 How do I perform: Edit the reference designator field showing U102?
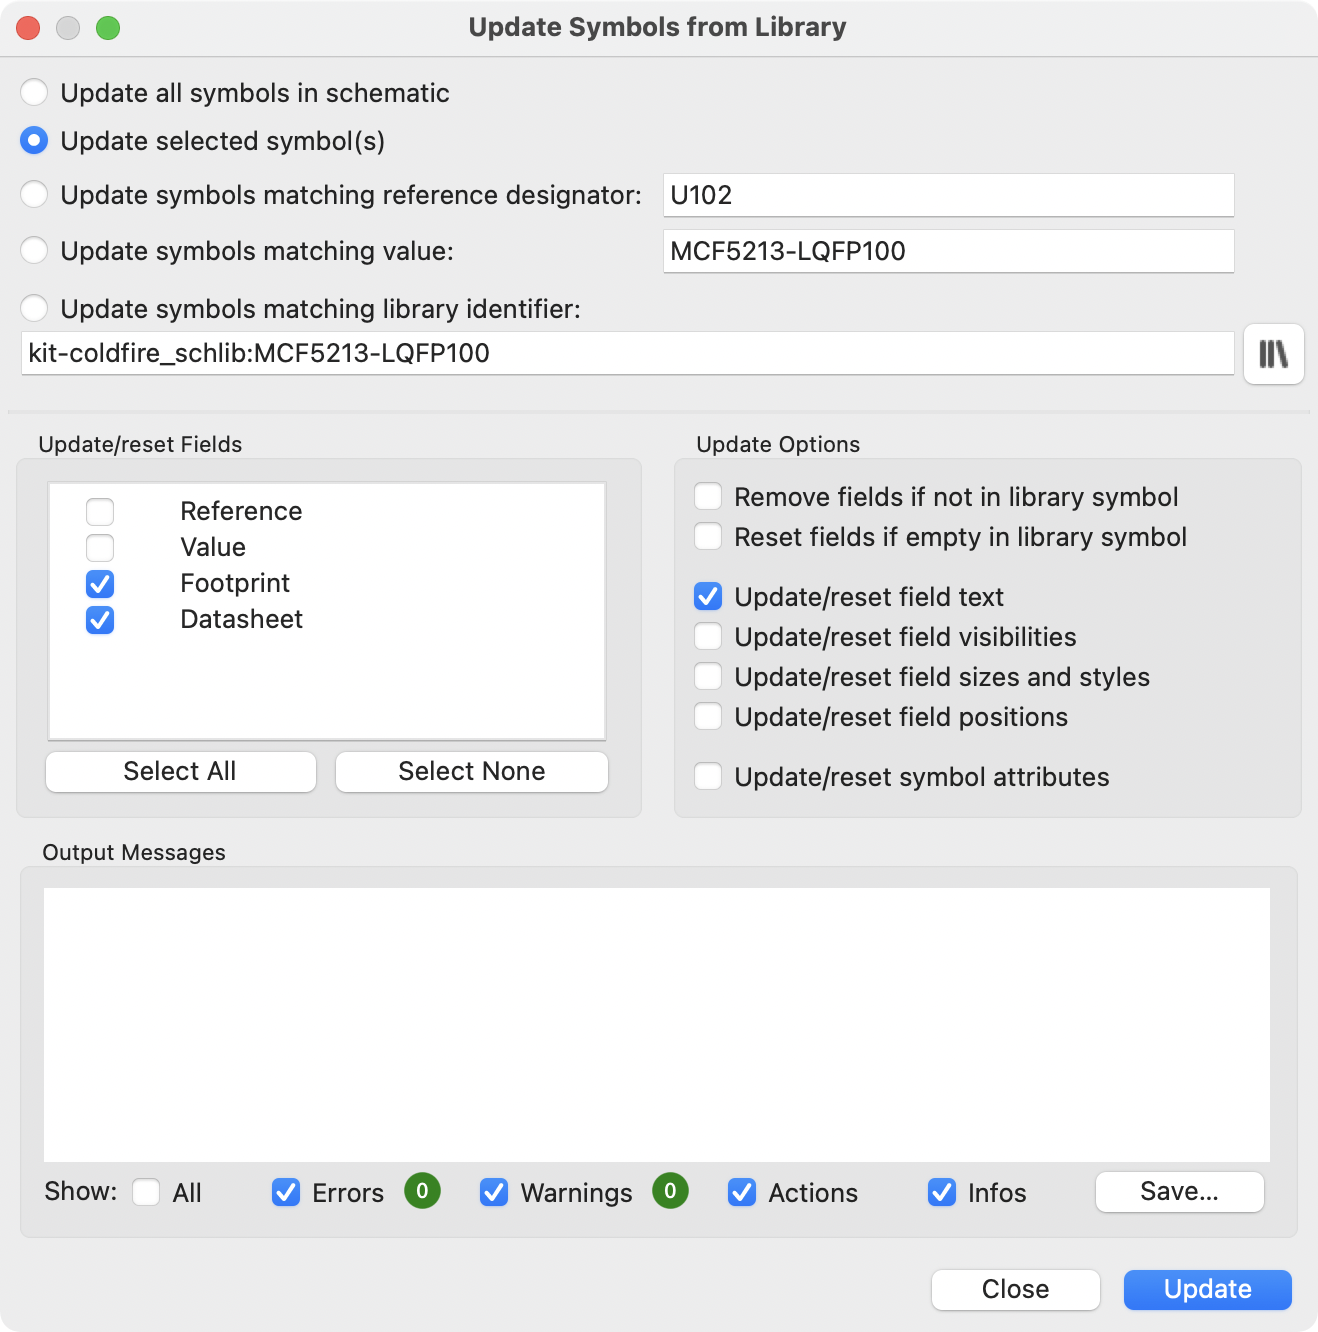pyautogui.click(x=948, y=195)
